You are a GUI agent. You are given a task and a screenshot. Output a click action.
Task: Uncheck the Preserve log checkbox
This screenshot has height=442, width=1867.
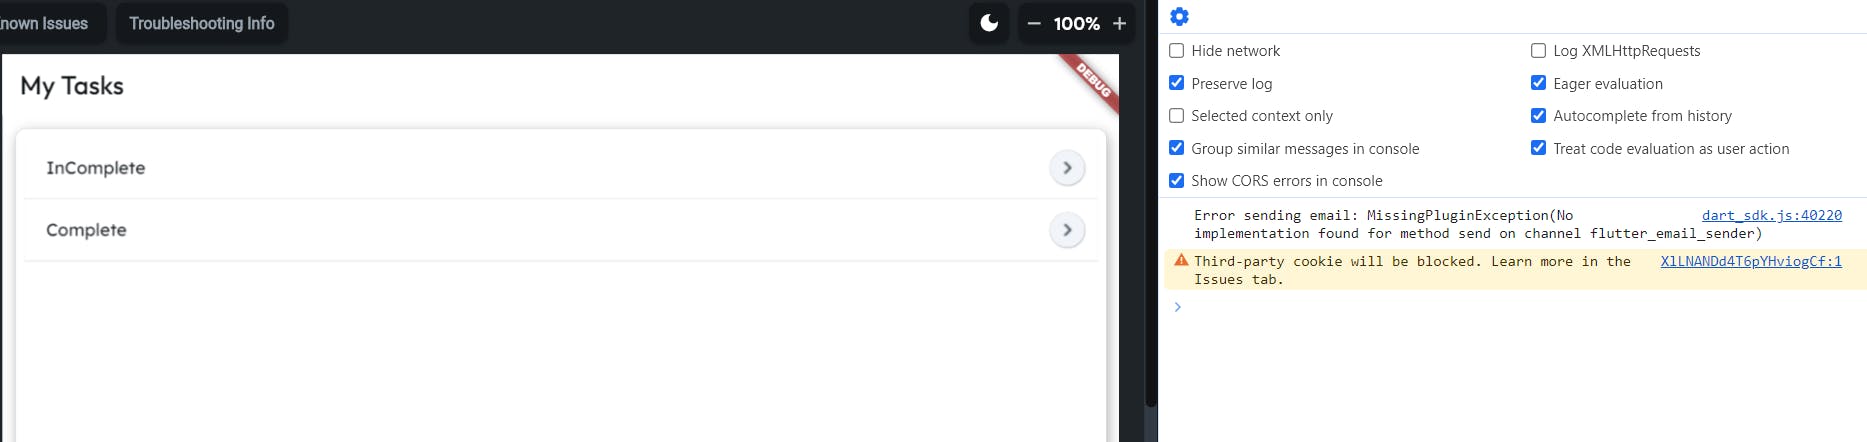pos(1177,83)
